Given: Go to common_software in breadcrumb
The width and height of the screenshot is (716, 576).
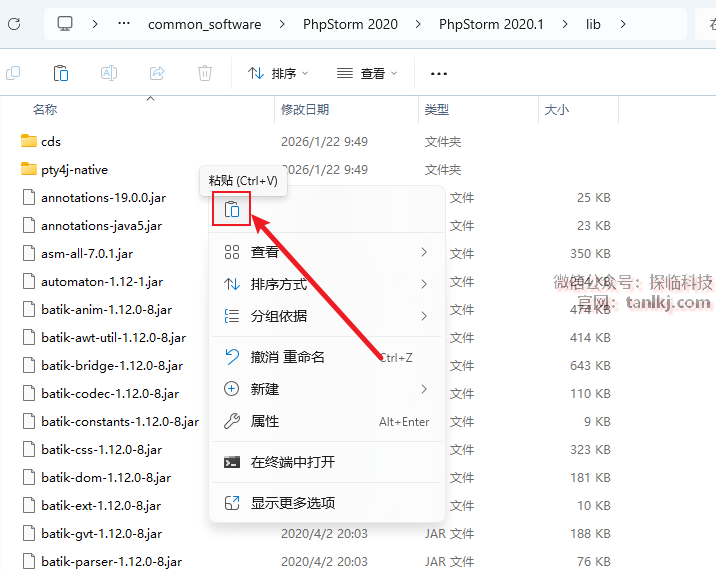Looking at the screenshot, I should 205,24.
